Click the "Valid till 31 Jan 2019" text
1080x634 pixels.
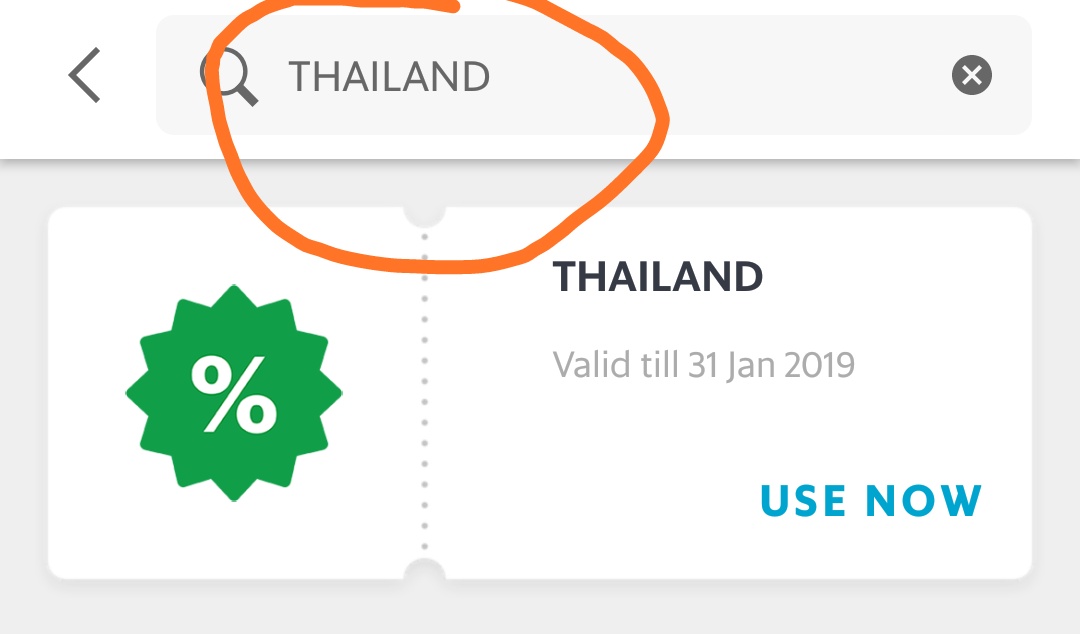[703, 365]
